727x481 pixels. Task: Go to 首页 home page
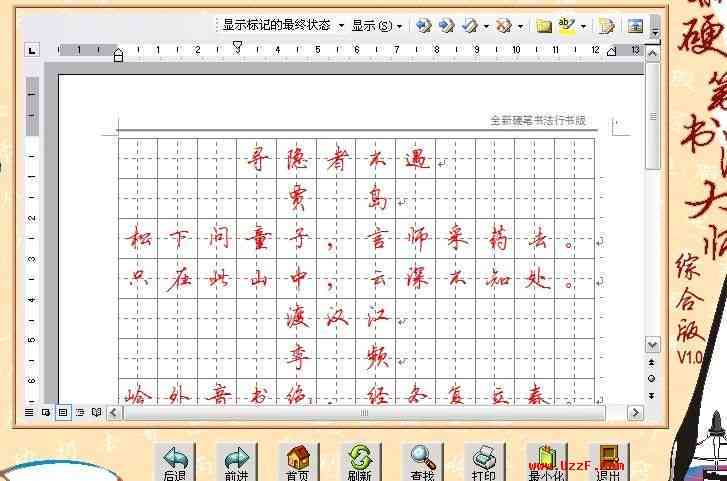pos(298,462)
